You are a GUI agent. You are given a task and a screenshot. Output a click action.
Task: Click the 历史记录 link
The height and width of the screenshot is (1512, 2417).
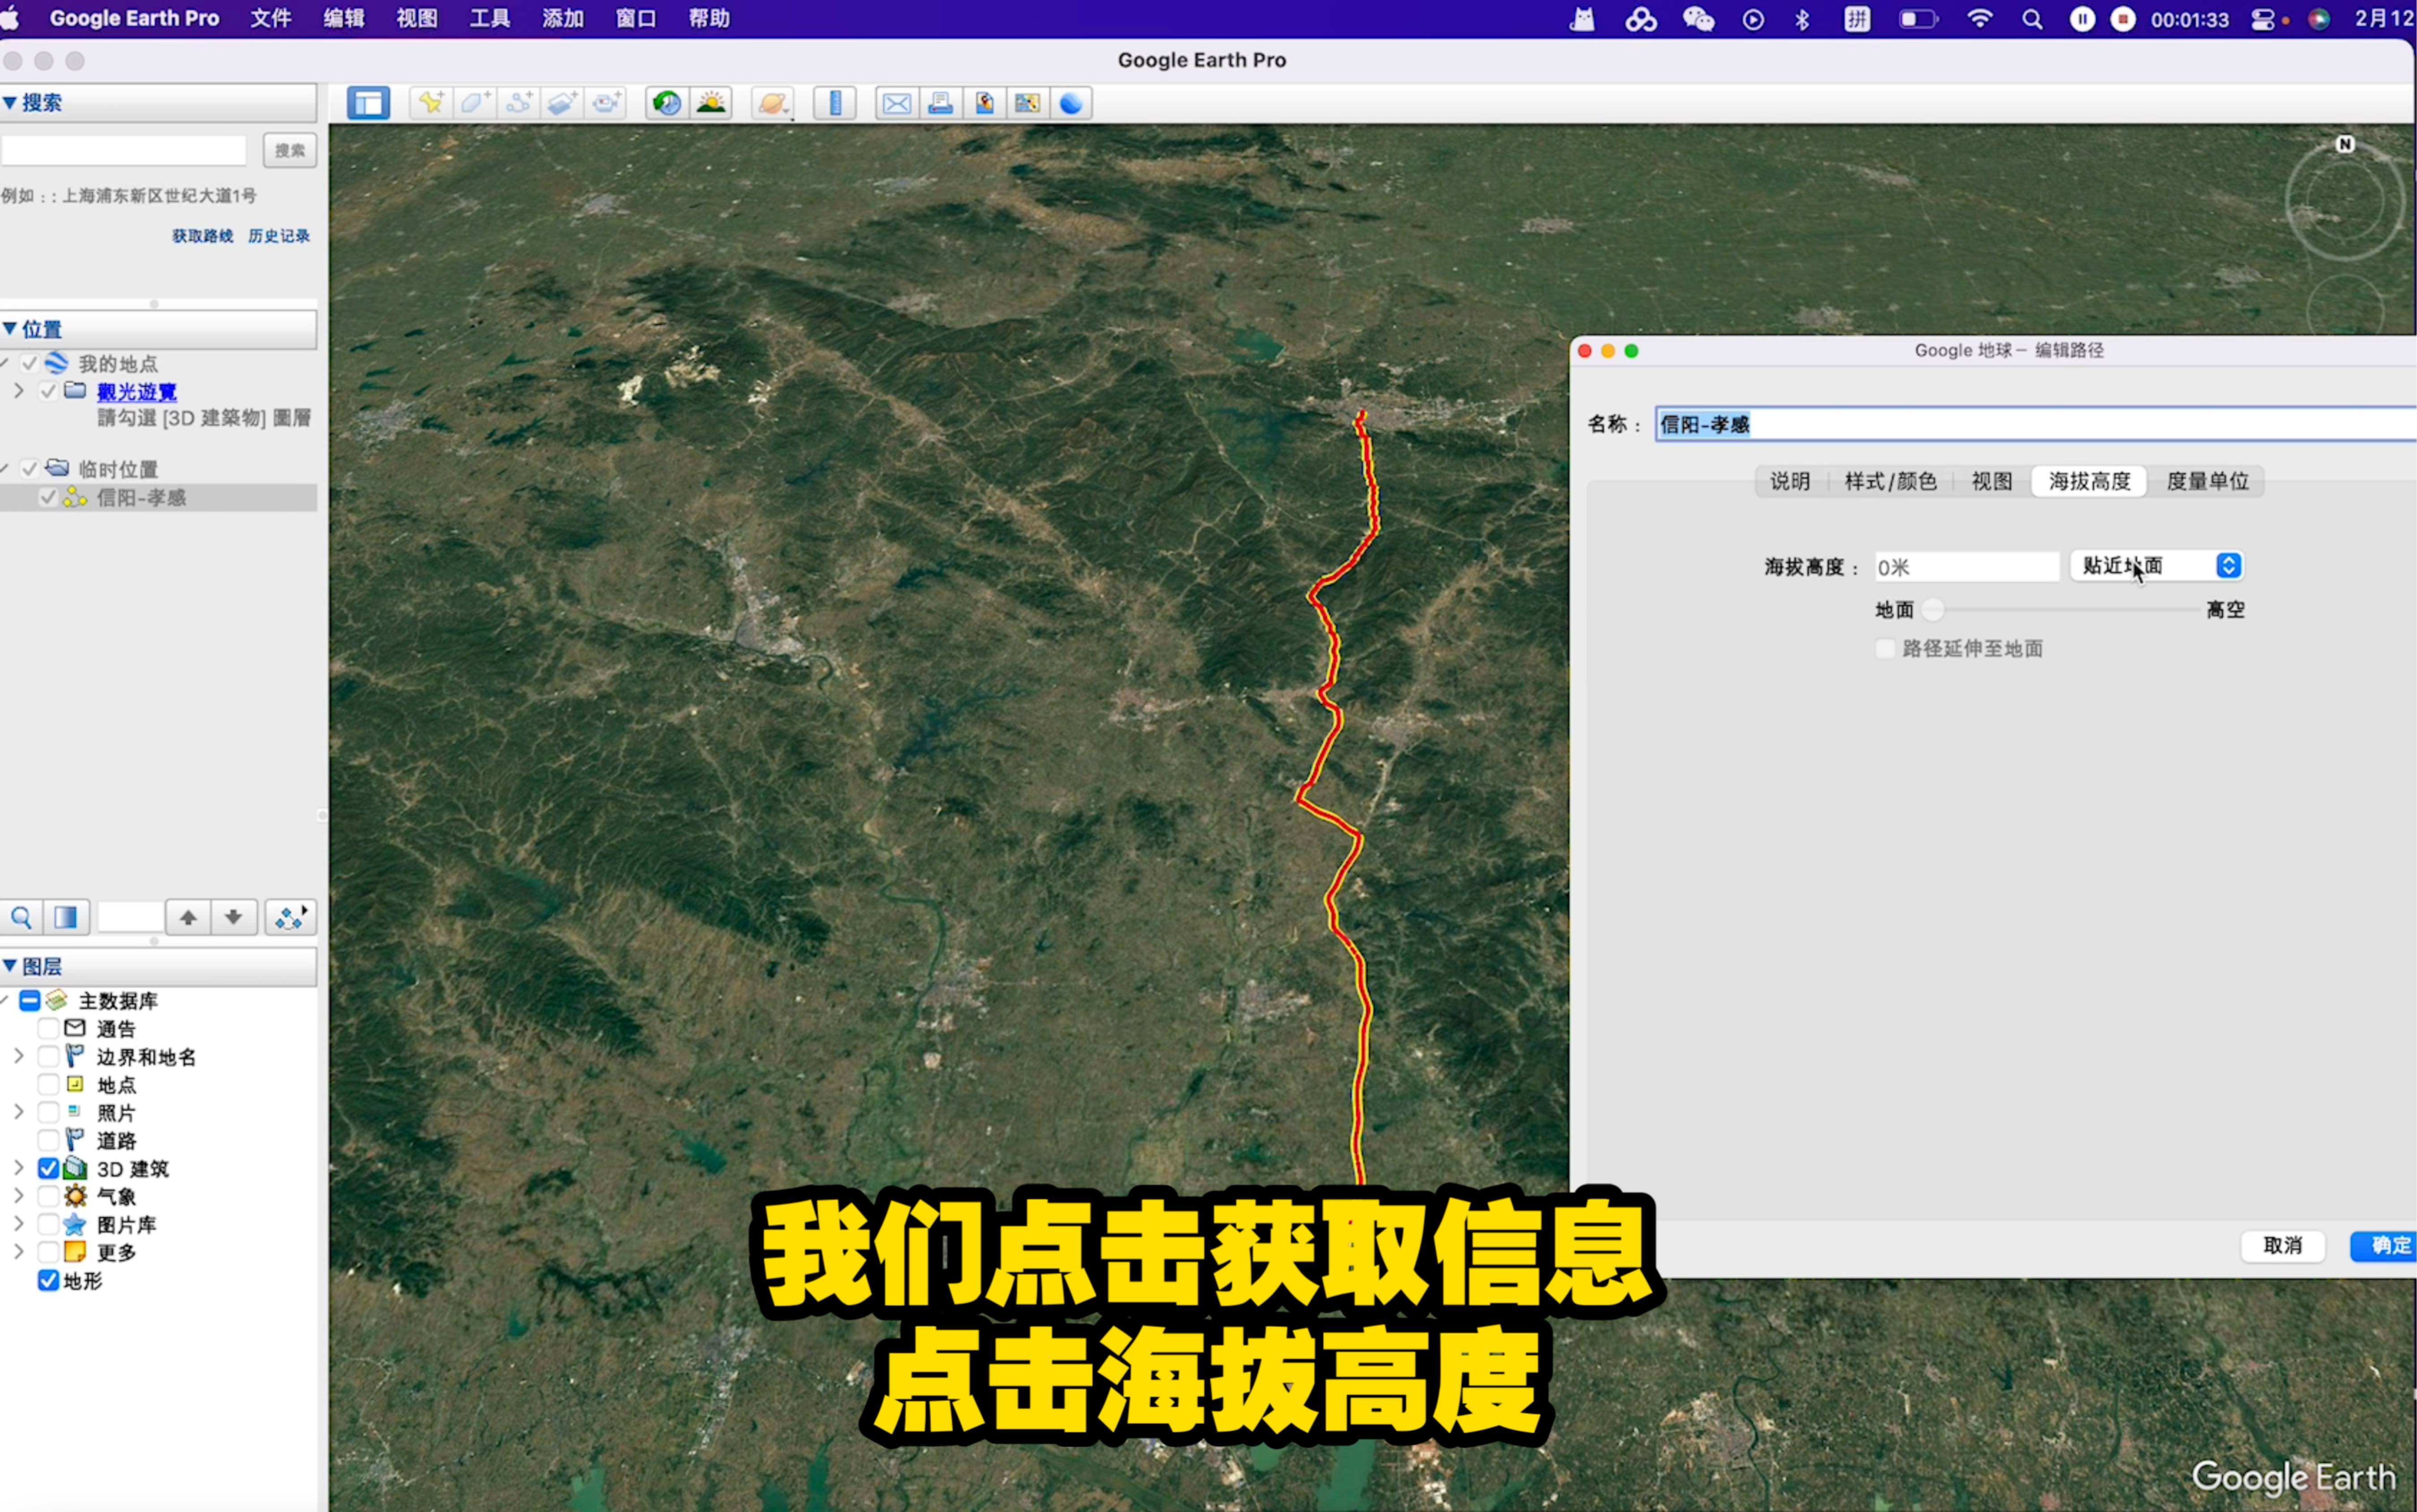point(279,236)
